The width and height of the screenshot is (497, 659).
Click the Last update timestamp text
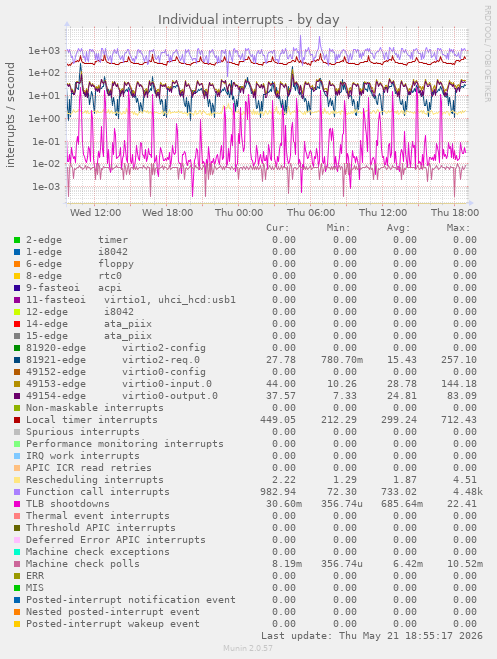[372, 635]
